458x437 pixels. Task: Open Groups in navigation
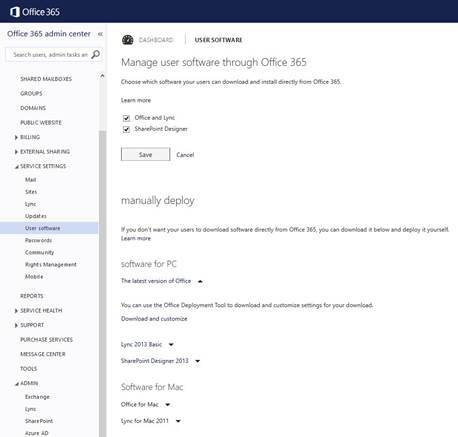pyautogui.click(x=31, y=94)
